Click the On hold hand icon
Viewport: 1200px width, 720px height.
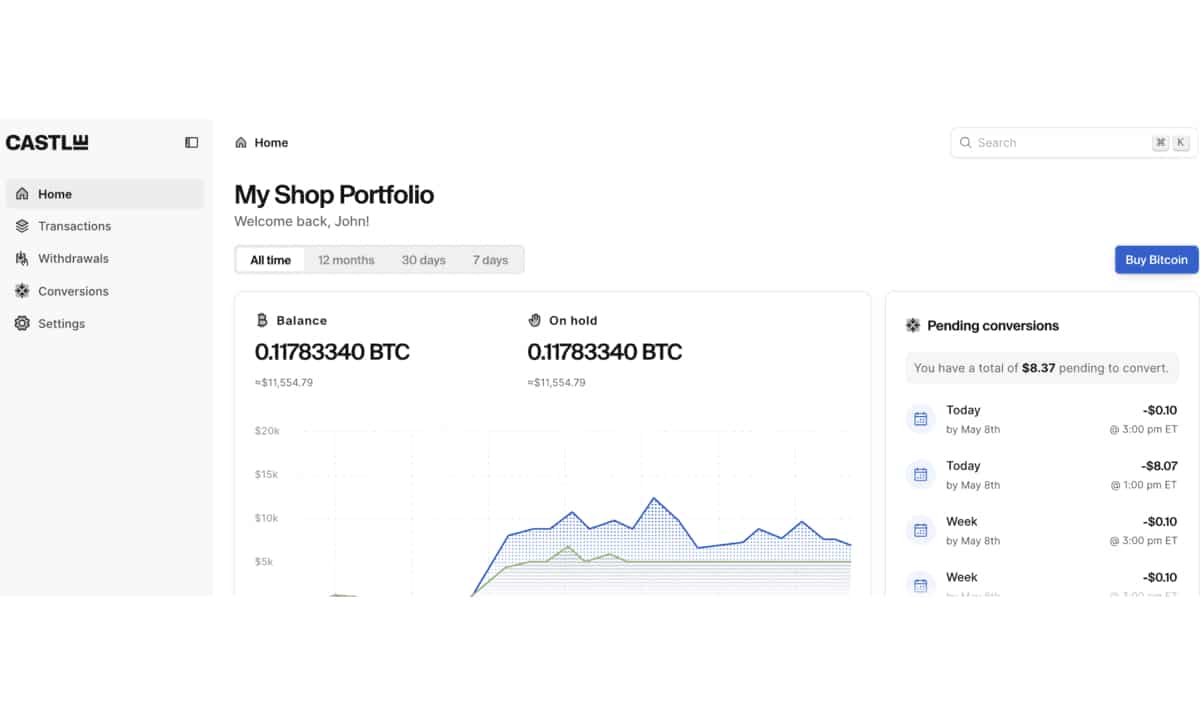[534, 321]
